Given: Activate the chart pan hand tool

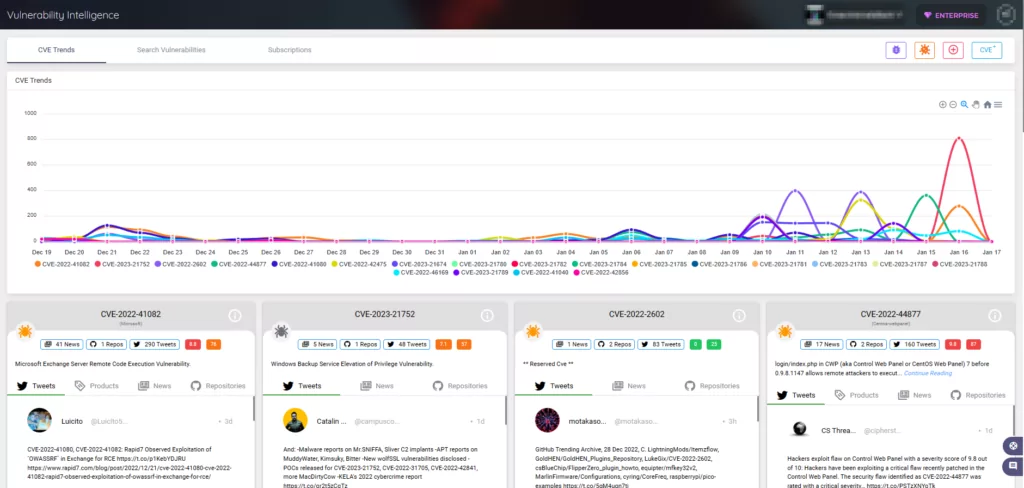Looking at the screenshot, I should pos(976,105).
